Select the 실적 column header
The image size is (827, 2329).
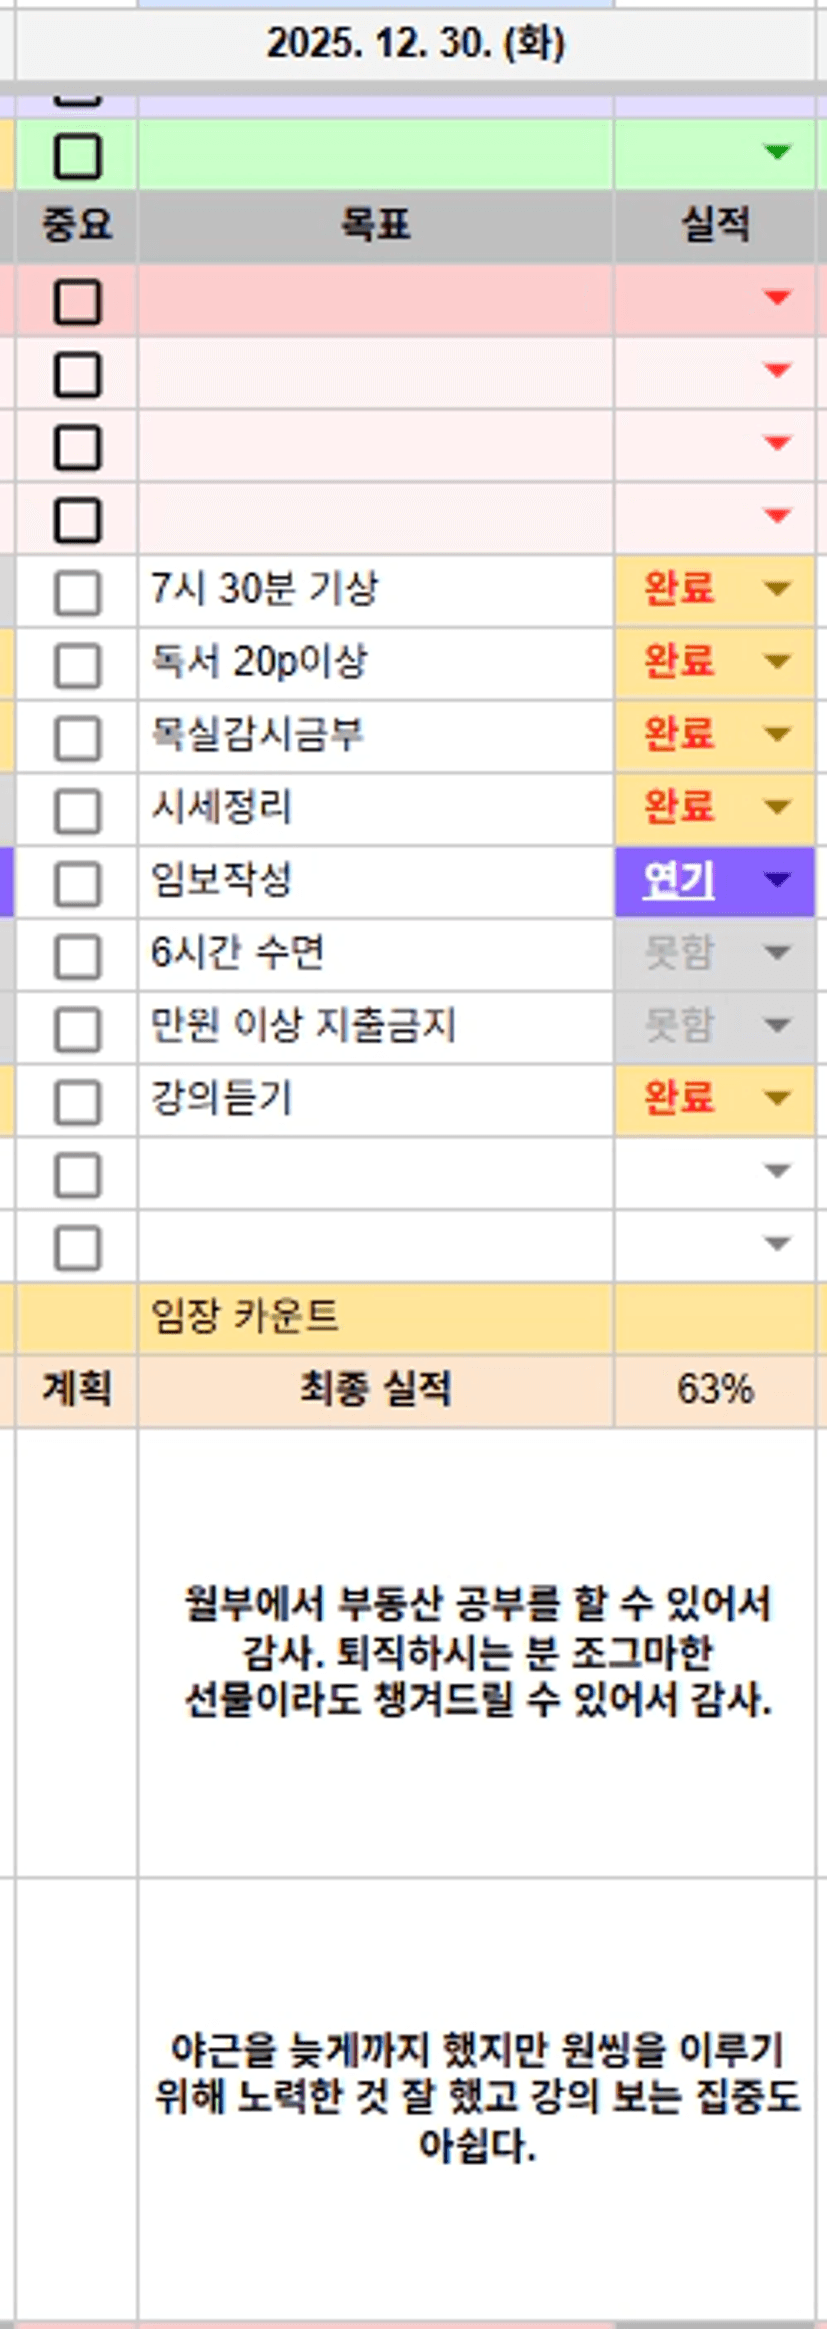[714, 225]
